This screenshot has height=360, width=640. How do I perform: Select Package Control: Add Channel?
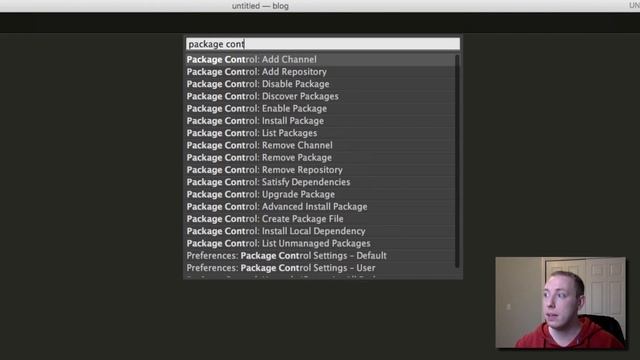tap(320, 60)
